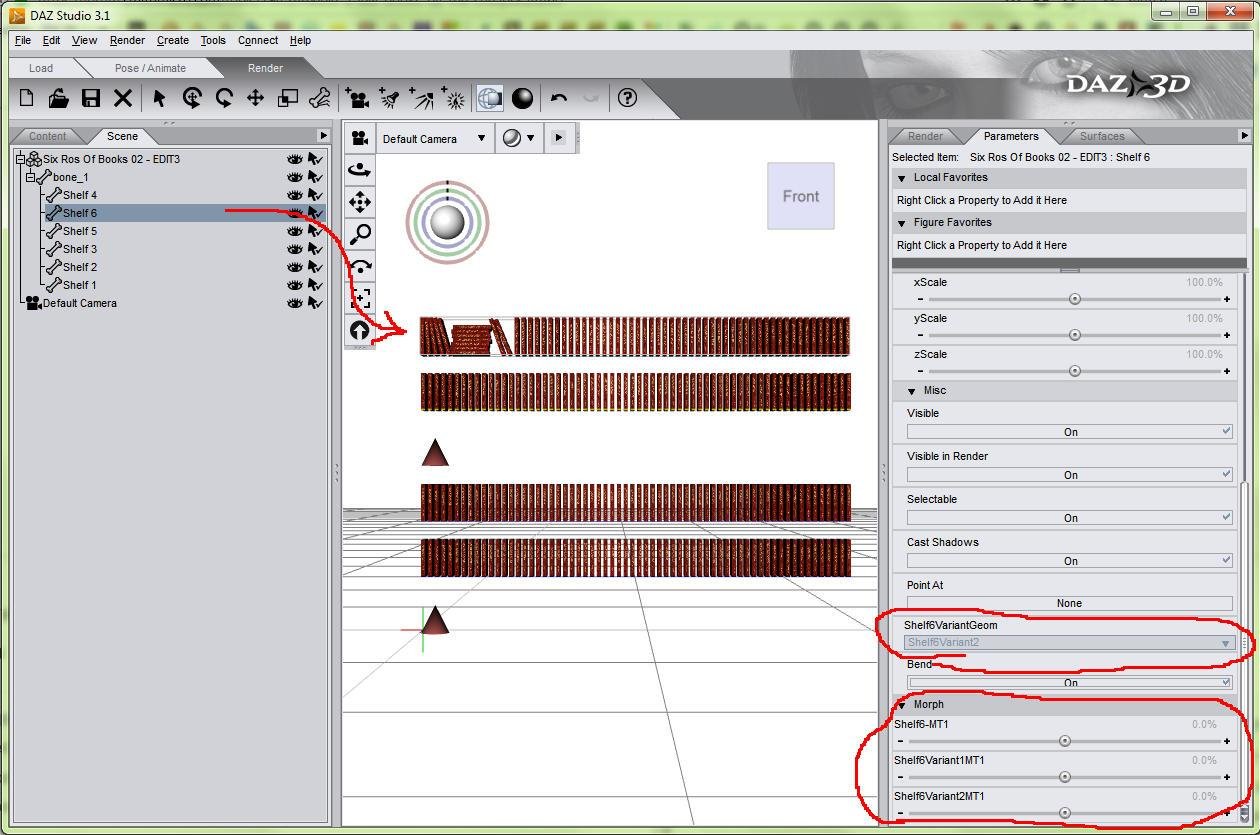Open the File menu

pyautogui.click(x=23, y=40)
